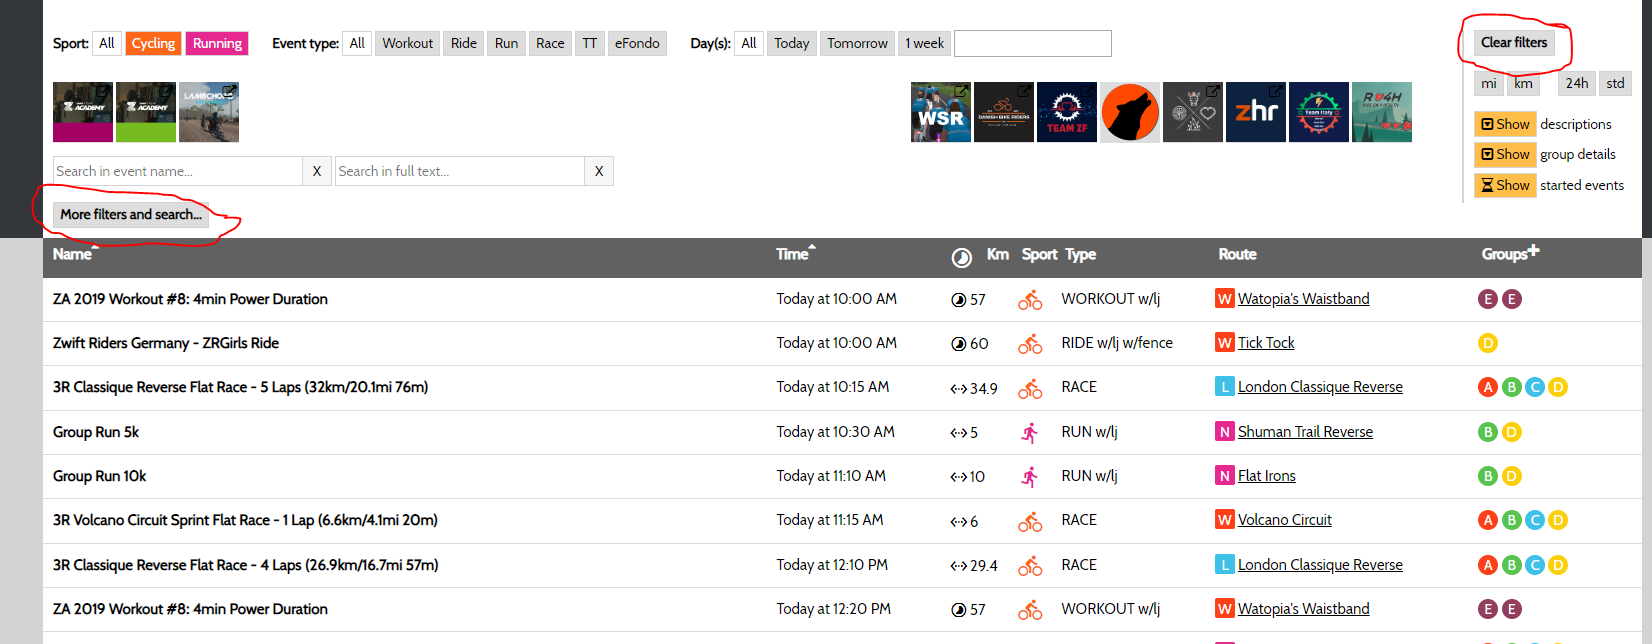The image size is (1652, 644).
Task: Select the 1 week day filter
Action: pyautogui.click(x=924, y=43)
